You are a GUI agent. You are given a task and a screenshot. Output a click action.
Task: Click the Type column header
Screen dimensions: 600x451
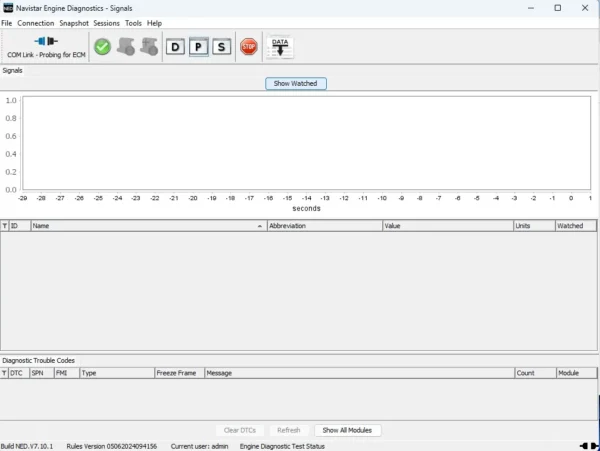[117, 373]
